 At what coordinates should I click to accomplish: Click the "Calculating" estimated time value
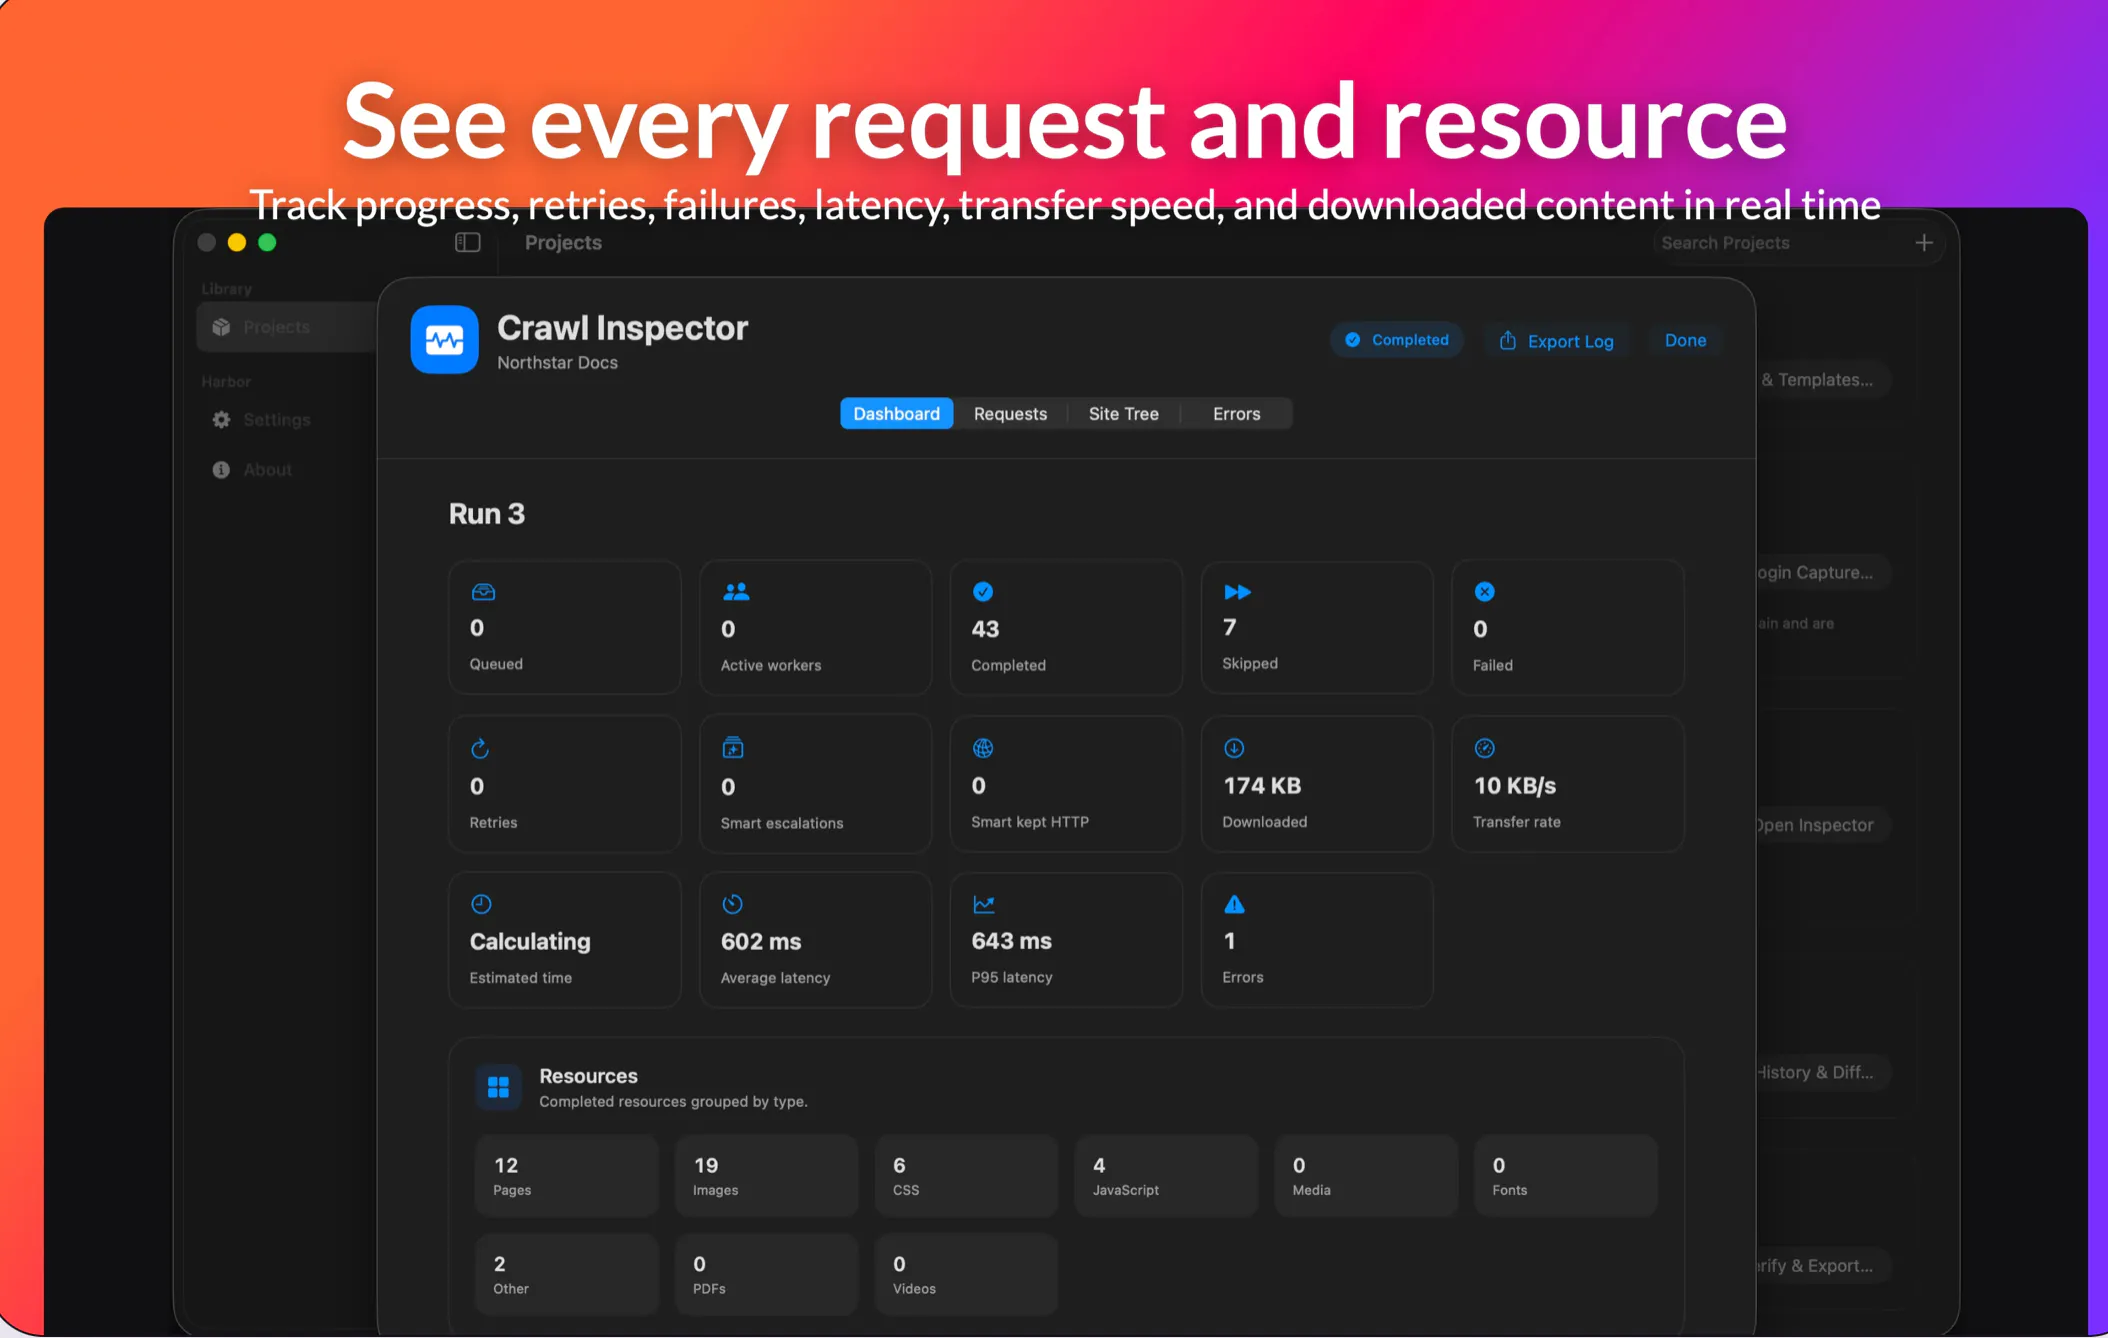530,942
